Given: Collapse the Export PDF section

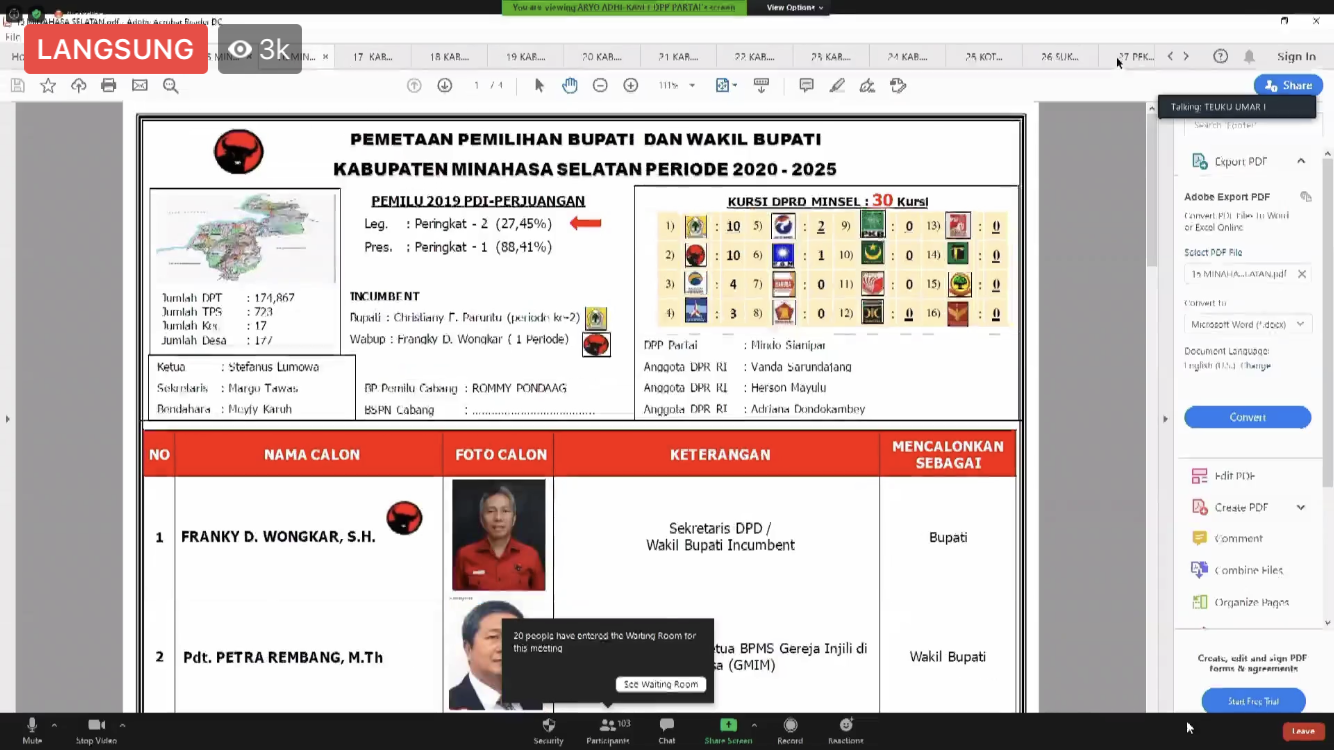Looking at the screenshot, I should [x=1301, y=161].
